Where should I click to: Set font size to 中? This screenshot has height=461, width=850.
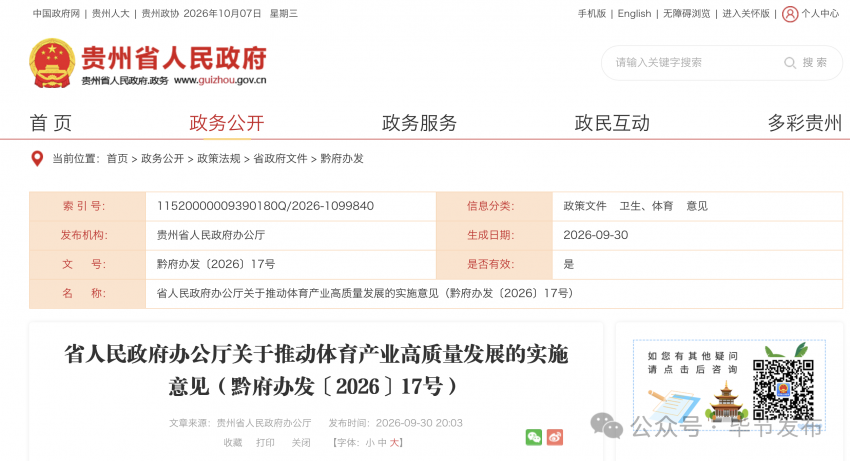(x=382, y=443)
